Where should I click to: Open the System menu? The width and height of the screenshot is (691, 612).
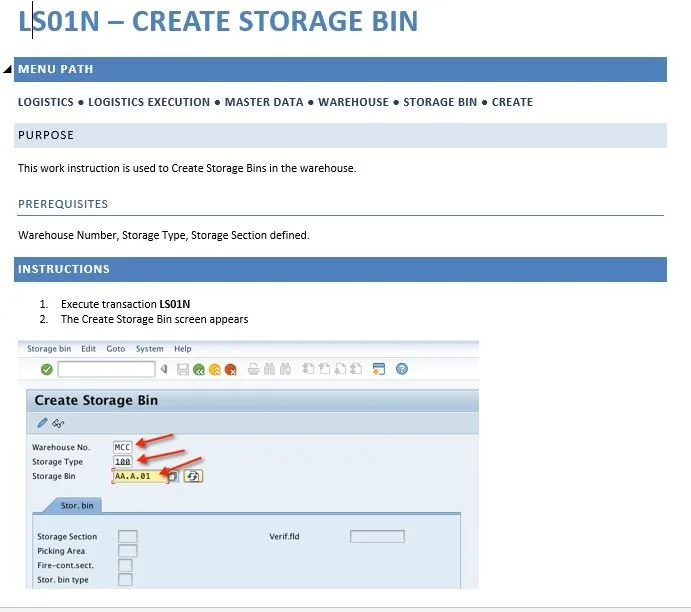(x=149, y=349)
